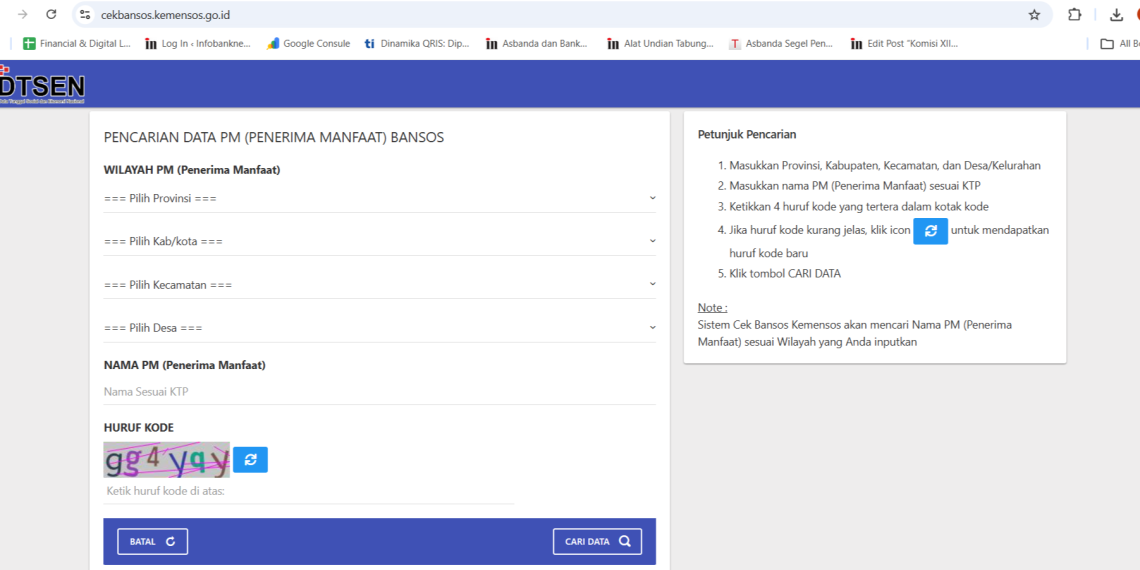The image size is (1140, 570).
Task: Click instruction Masukkan nama PM sesuai KTP
Action: pos(855,185)
